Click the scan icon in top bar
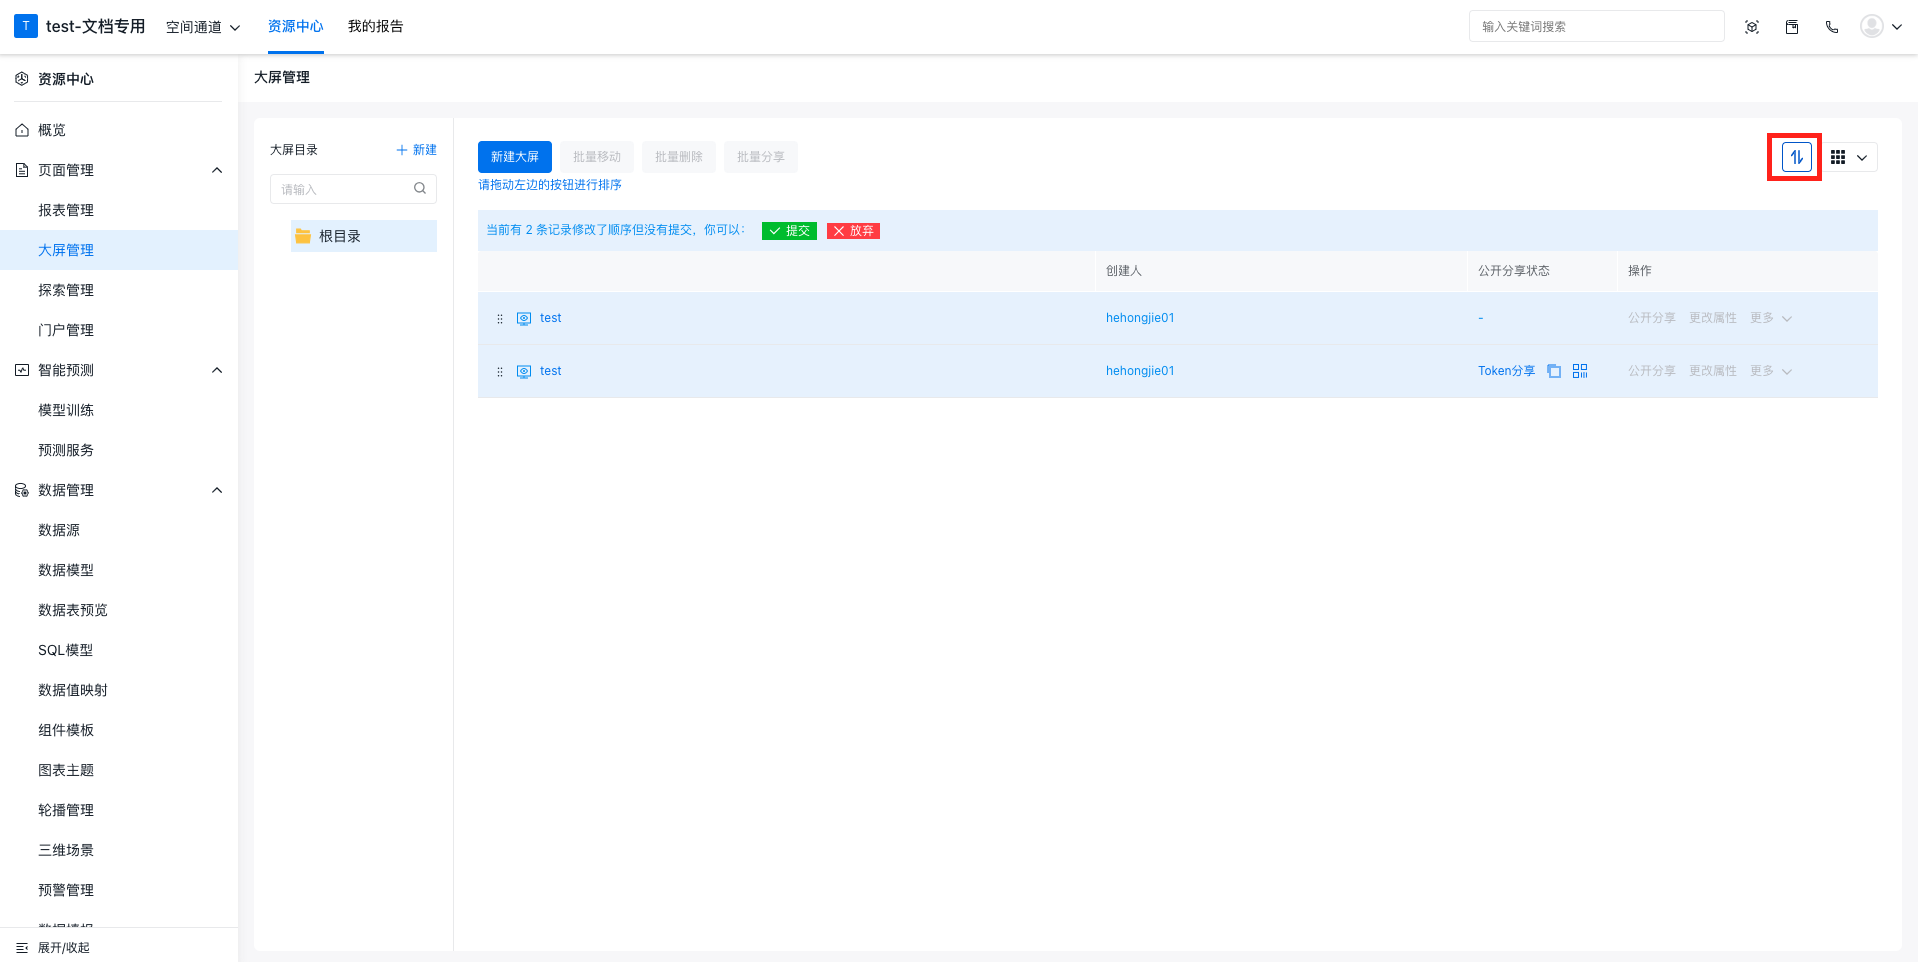1918x962 pixels. pos(1752,27)
